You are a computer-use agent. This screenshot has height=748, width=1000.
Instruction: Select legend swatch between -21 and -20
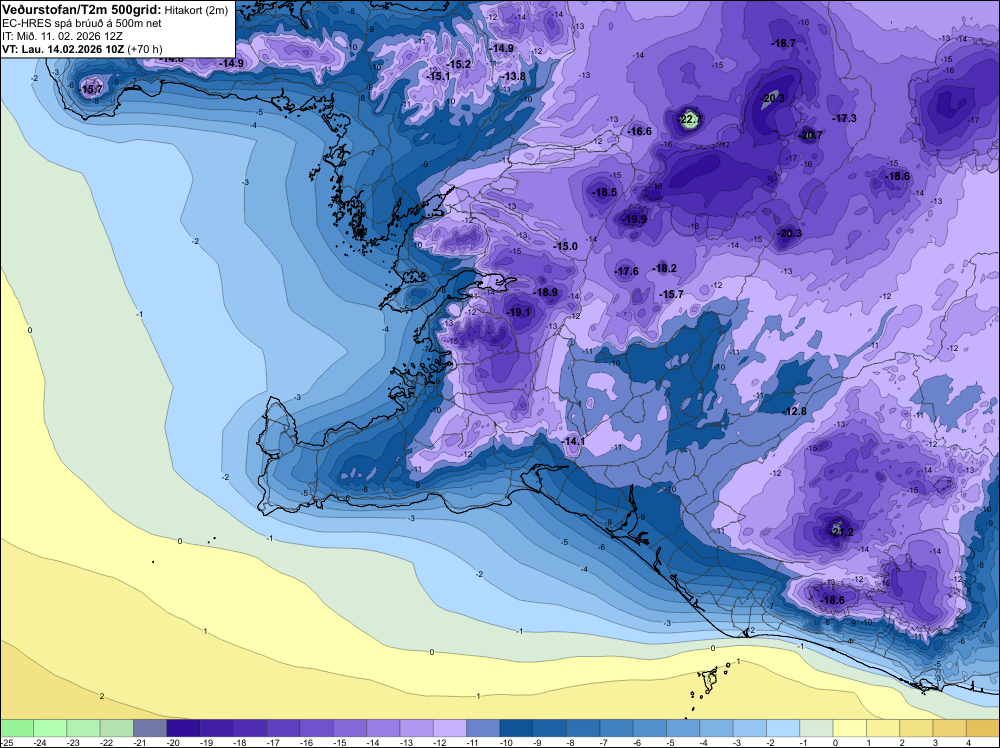(150, 728)
